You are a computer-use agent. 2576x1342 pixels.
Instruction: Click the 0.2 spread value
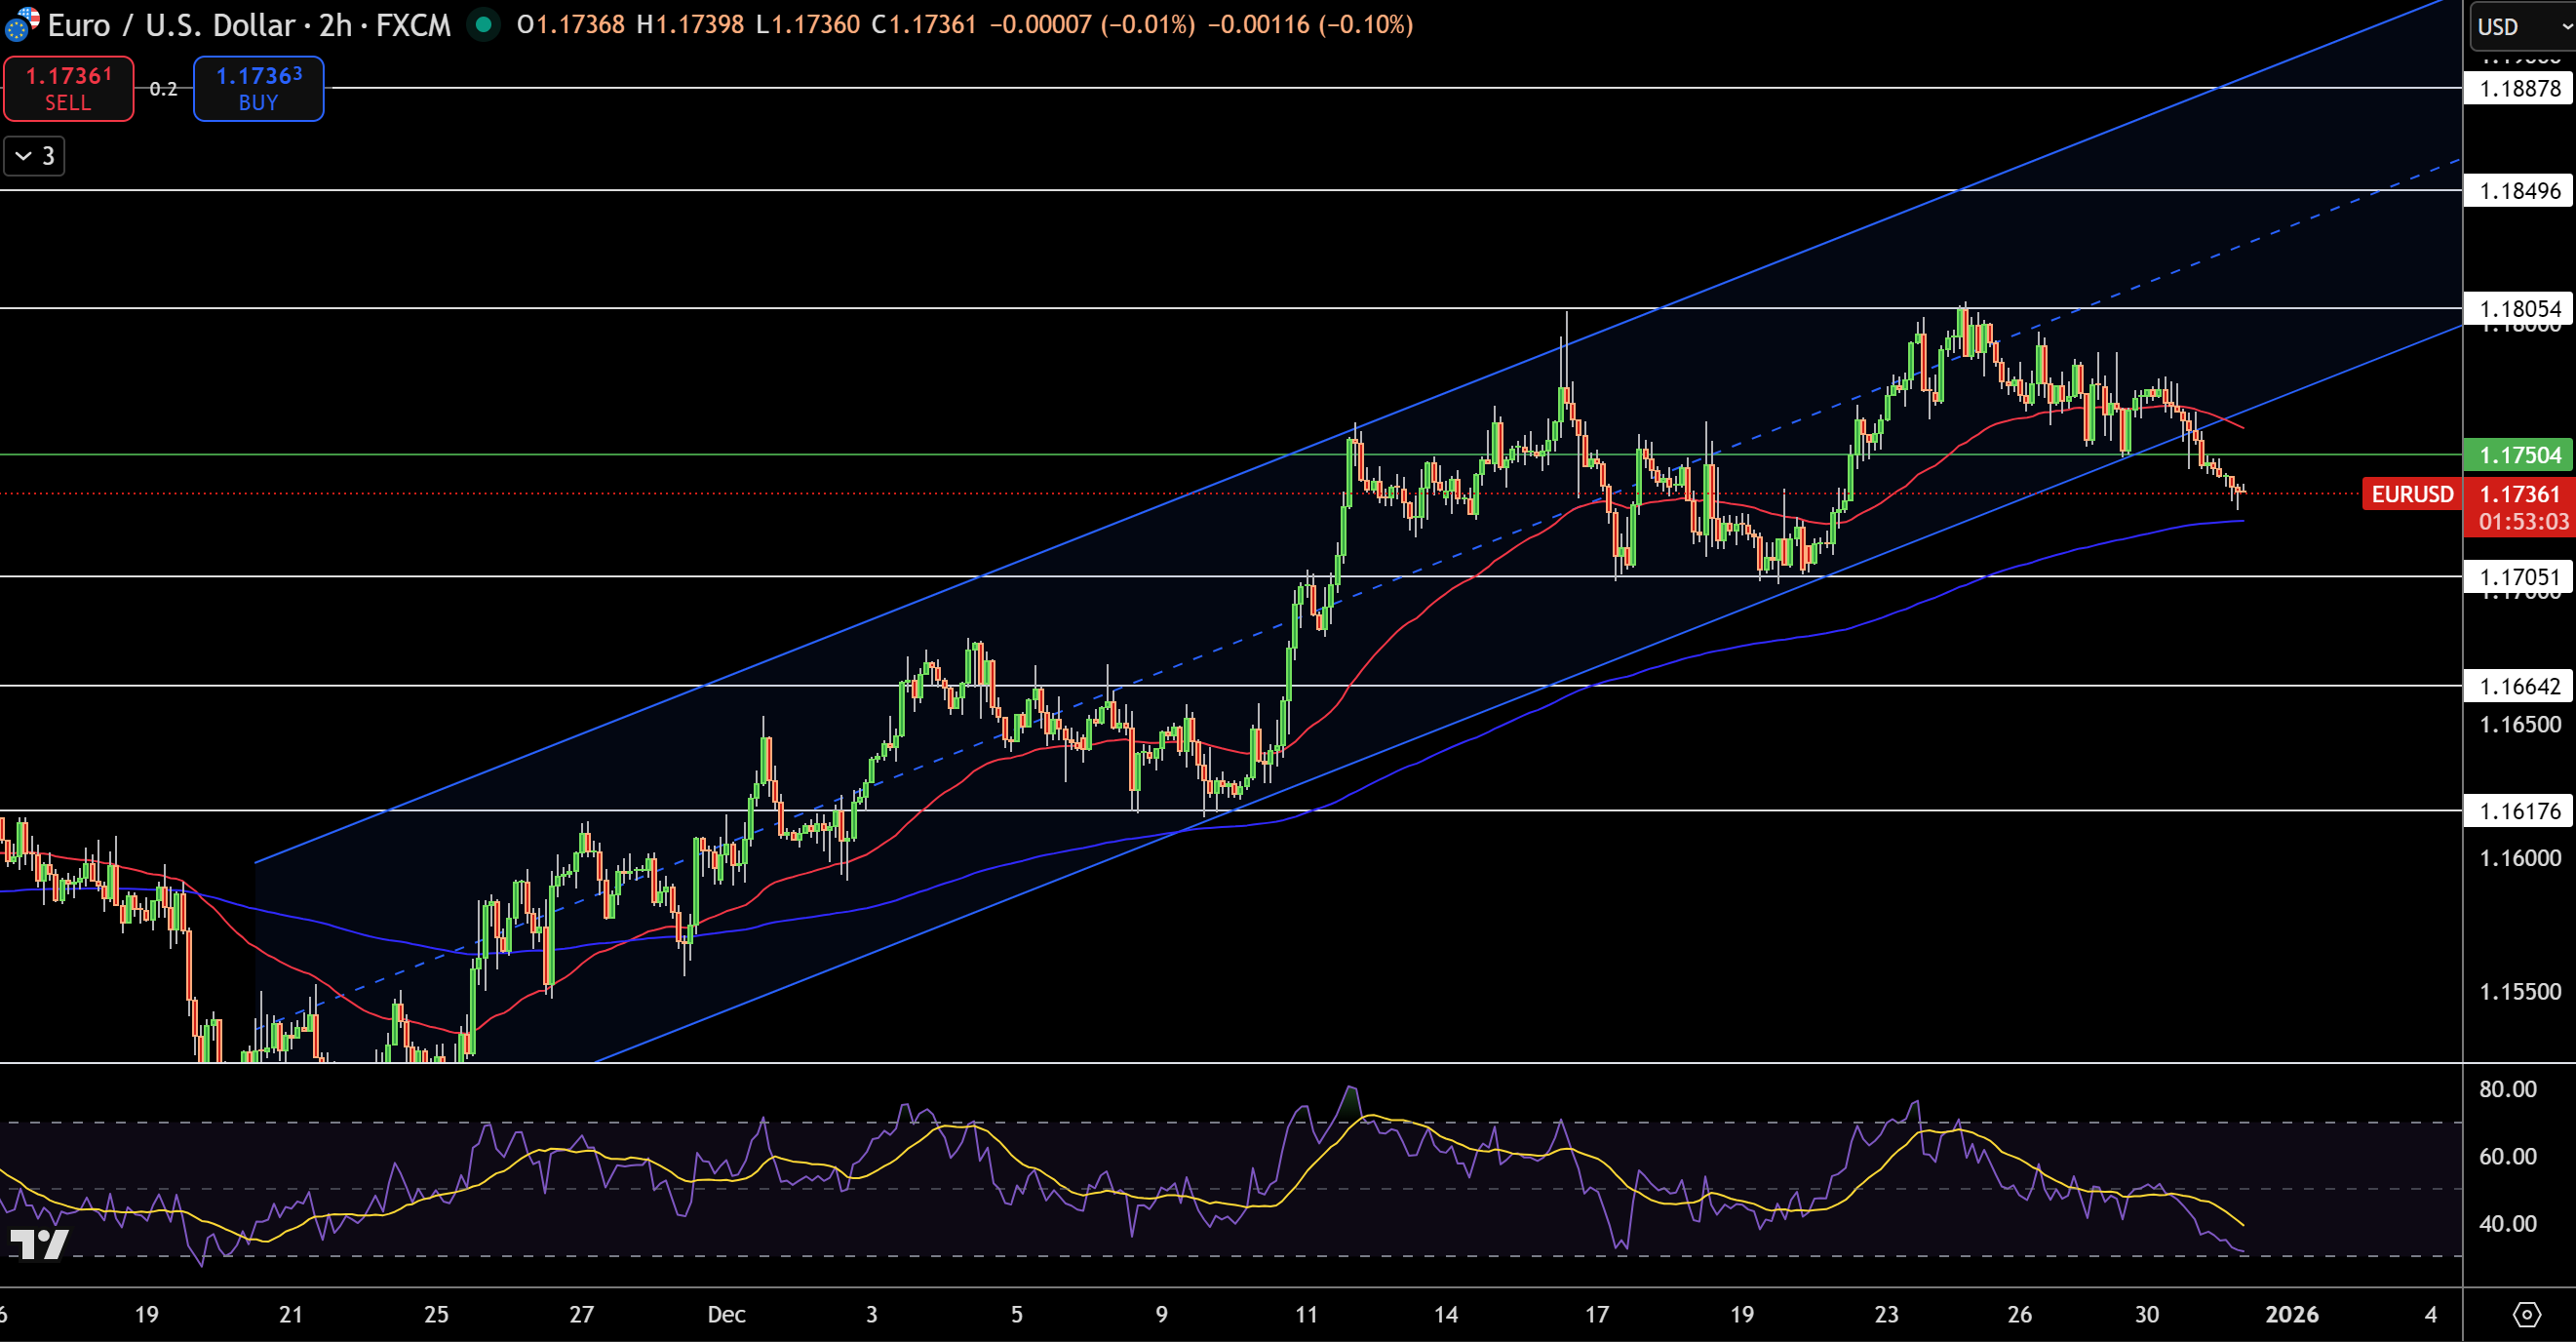click(x=163, y=89)
